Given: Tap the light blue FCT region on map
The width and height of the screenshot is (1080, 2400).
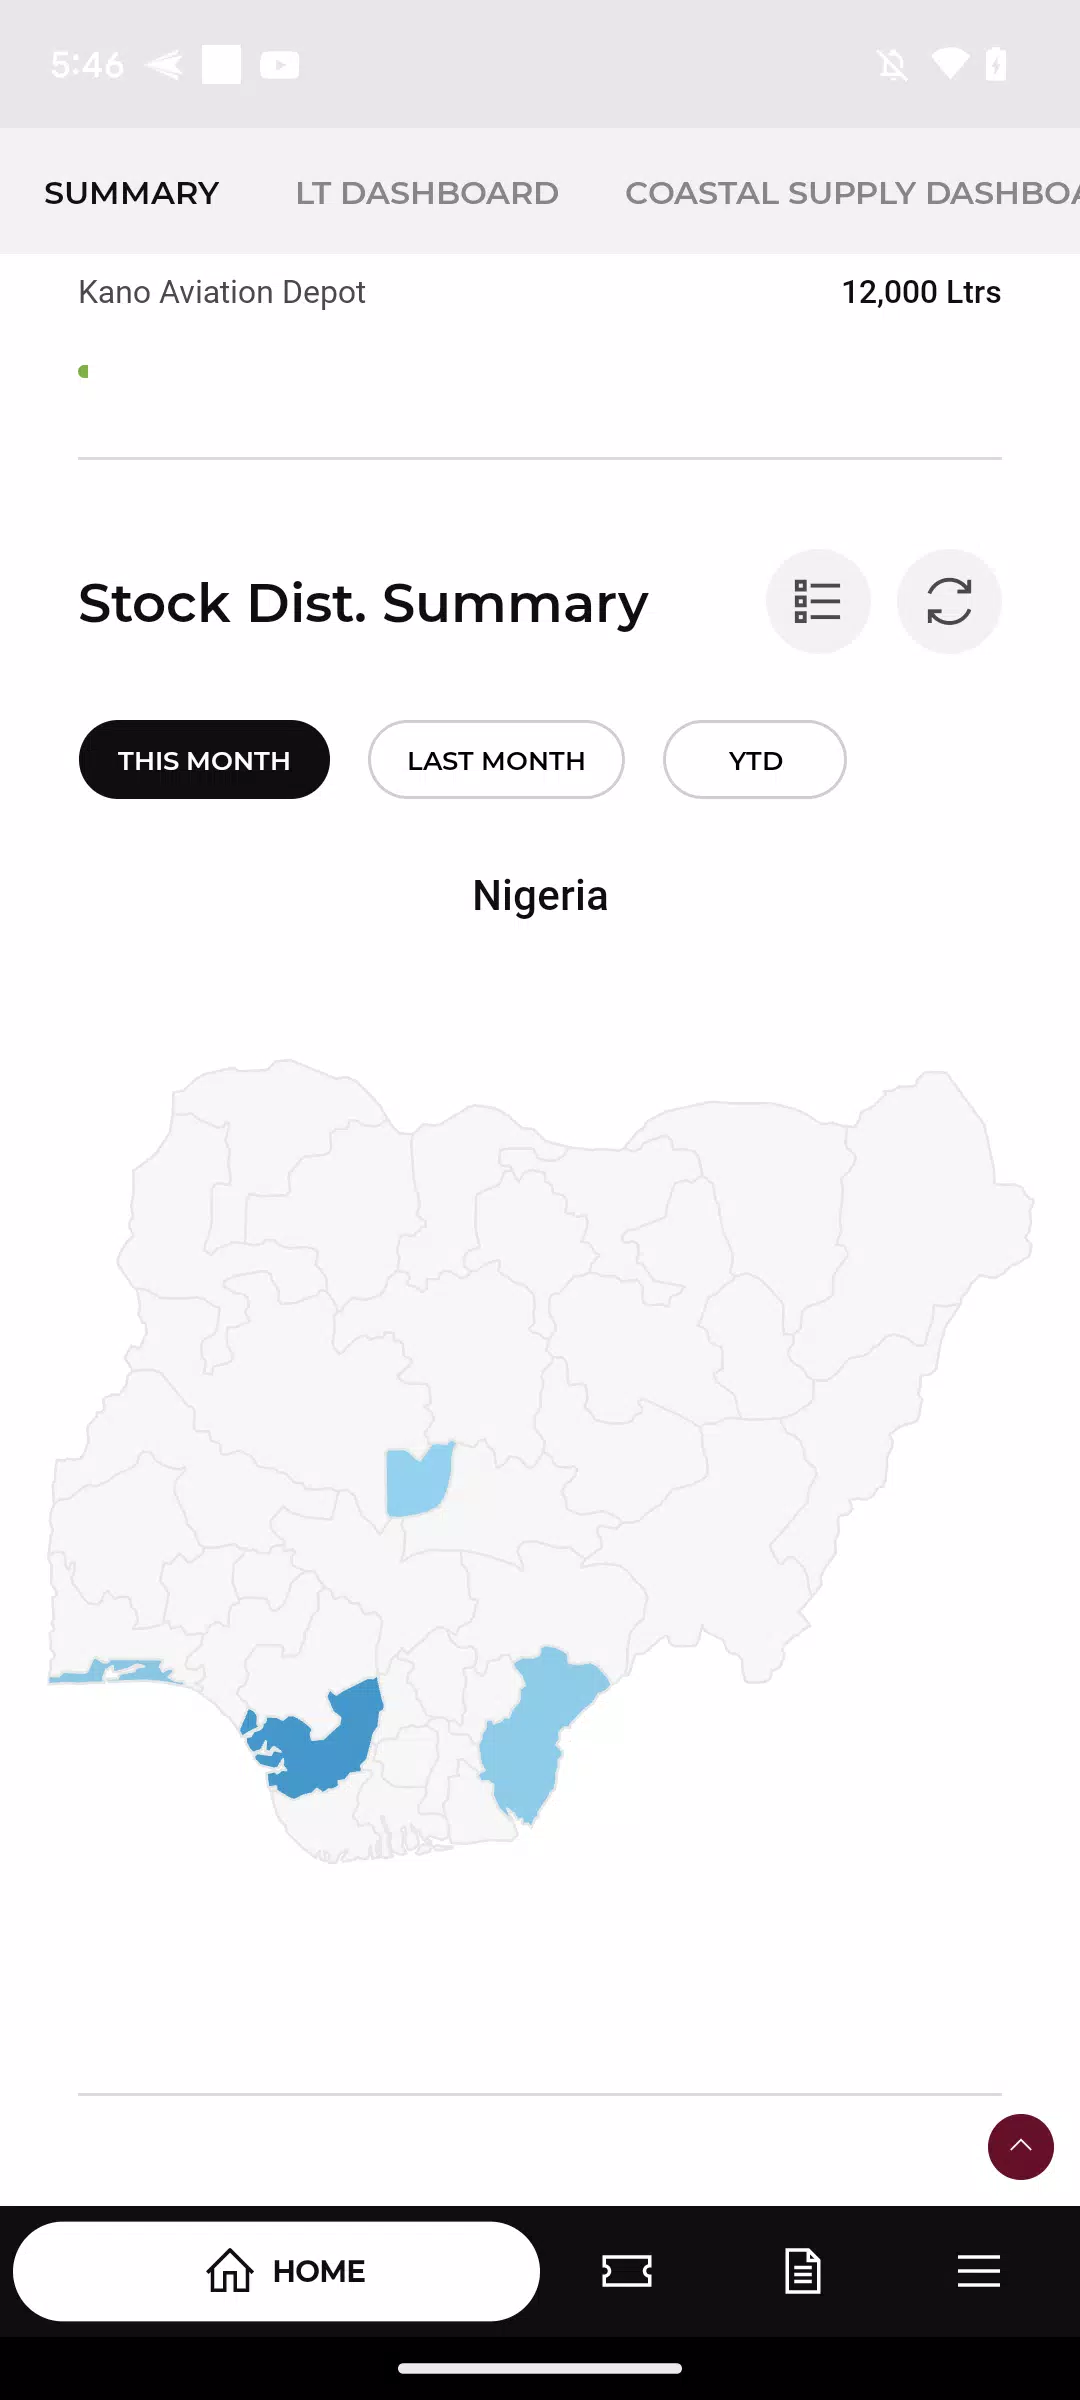Looking at the screenshot, I should (415, 1480).
